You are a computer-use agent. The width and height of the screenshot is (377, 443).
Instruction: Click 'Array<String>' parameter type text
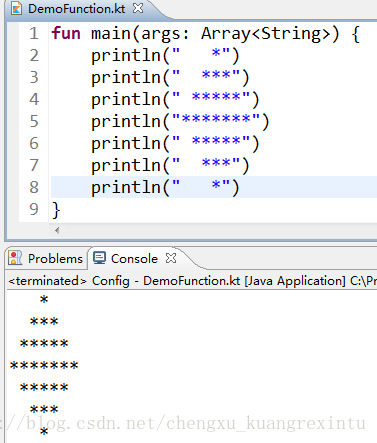[x=265, y=34]
